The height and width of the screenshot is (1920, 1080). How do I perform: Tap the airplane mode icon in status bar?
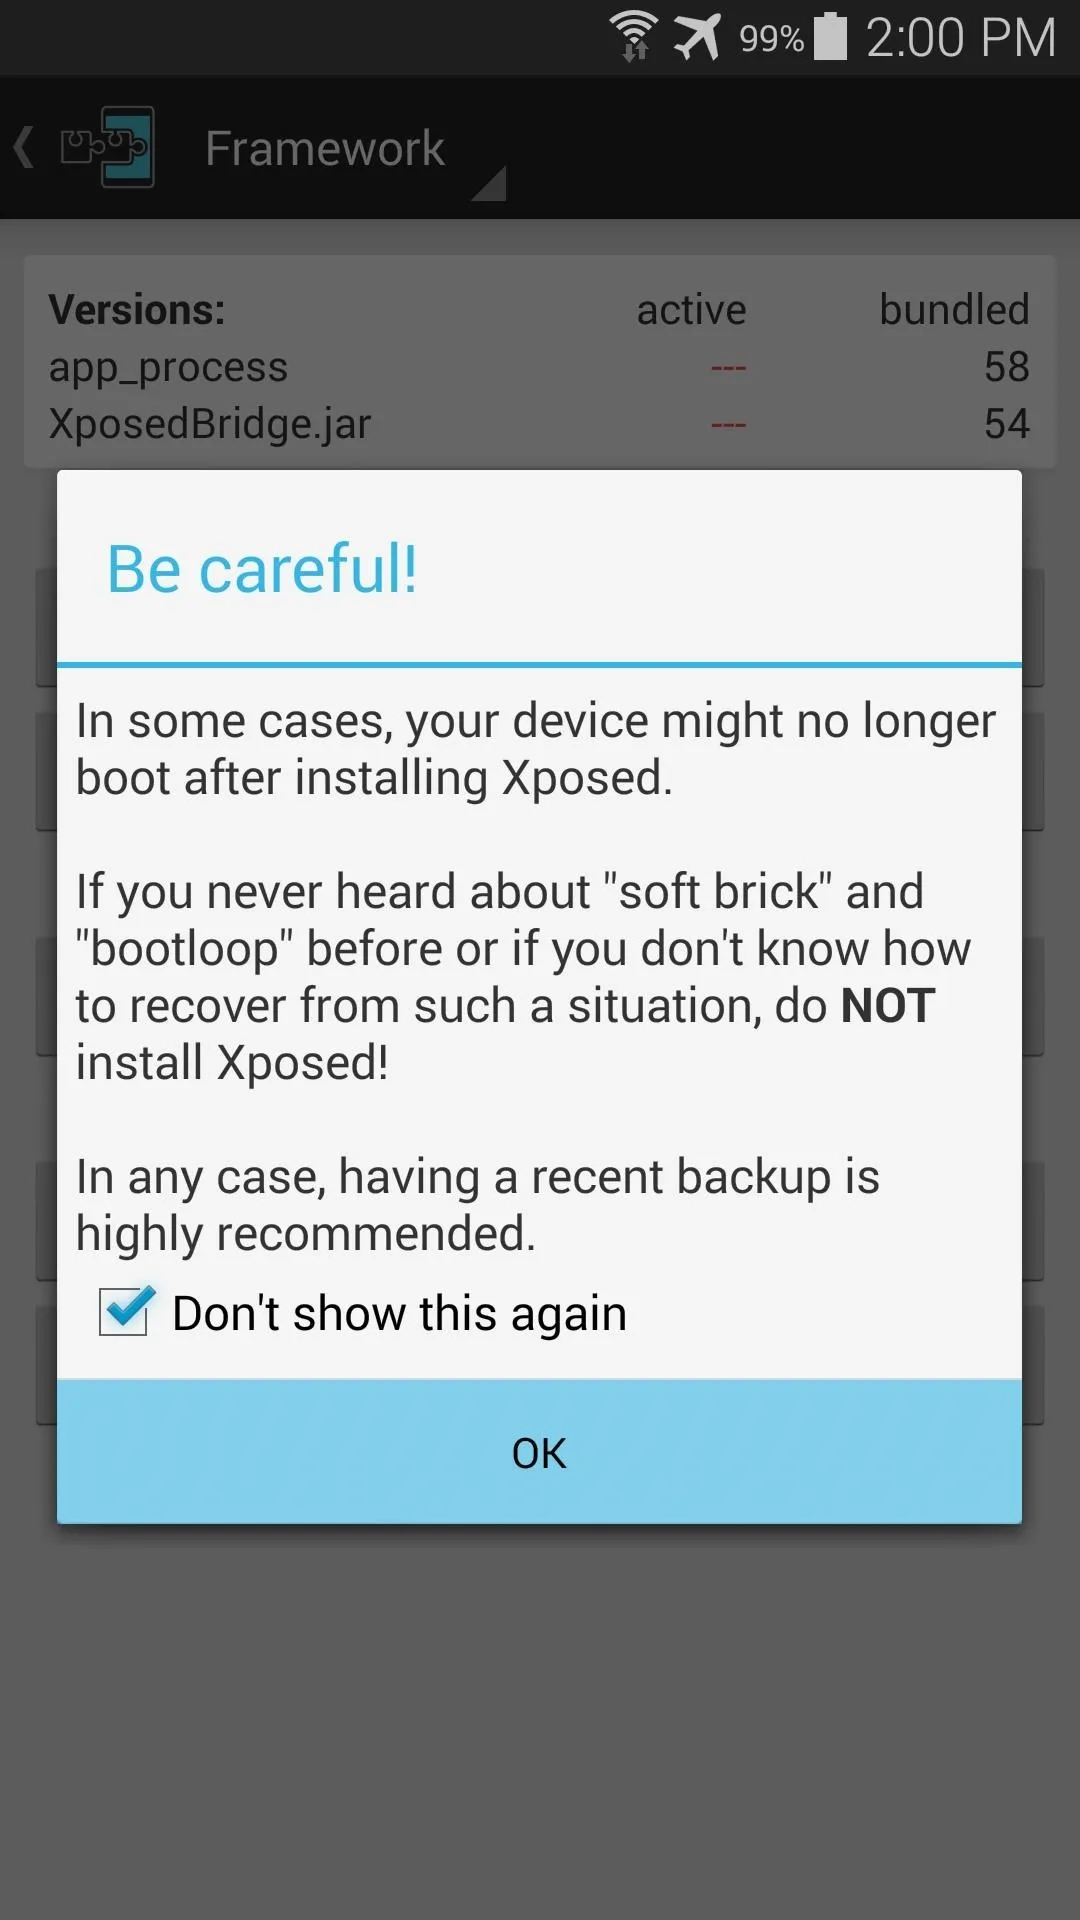[697, 37]
